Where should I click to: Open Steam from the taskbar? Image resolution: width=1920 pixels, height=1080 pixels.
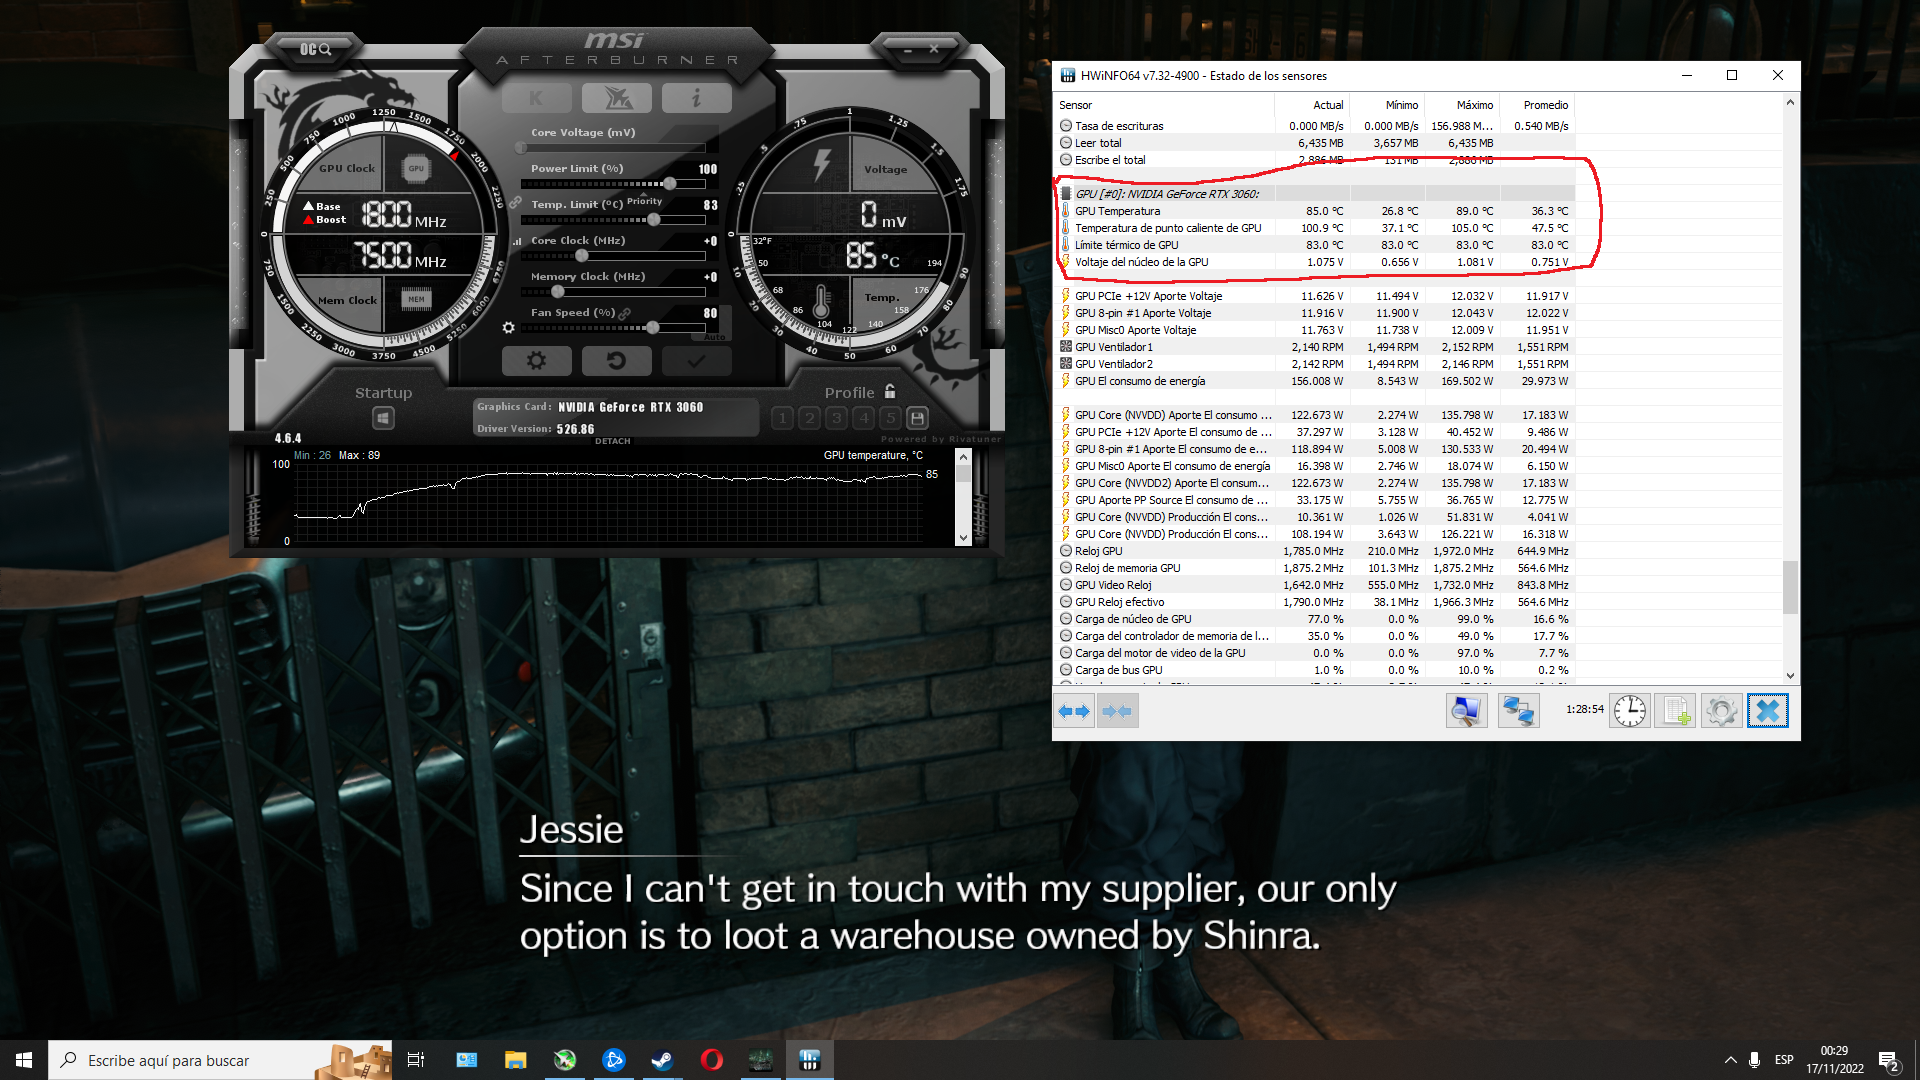tap(663, 1060)
